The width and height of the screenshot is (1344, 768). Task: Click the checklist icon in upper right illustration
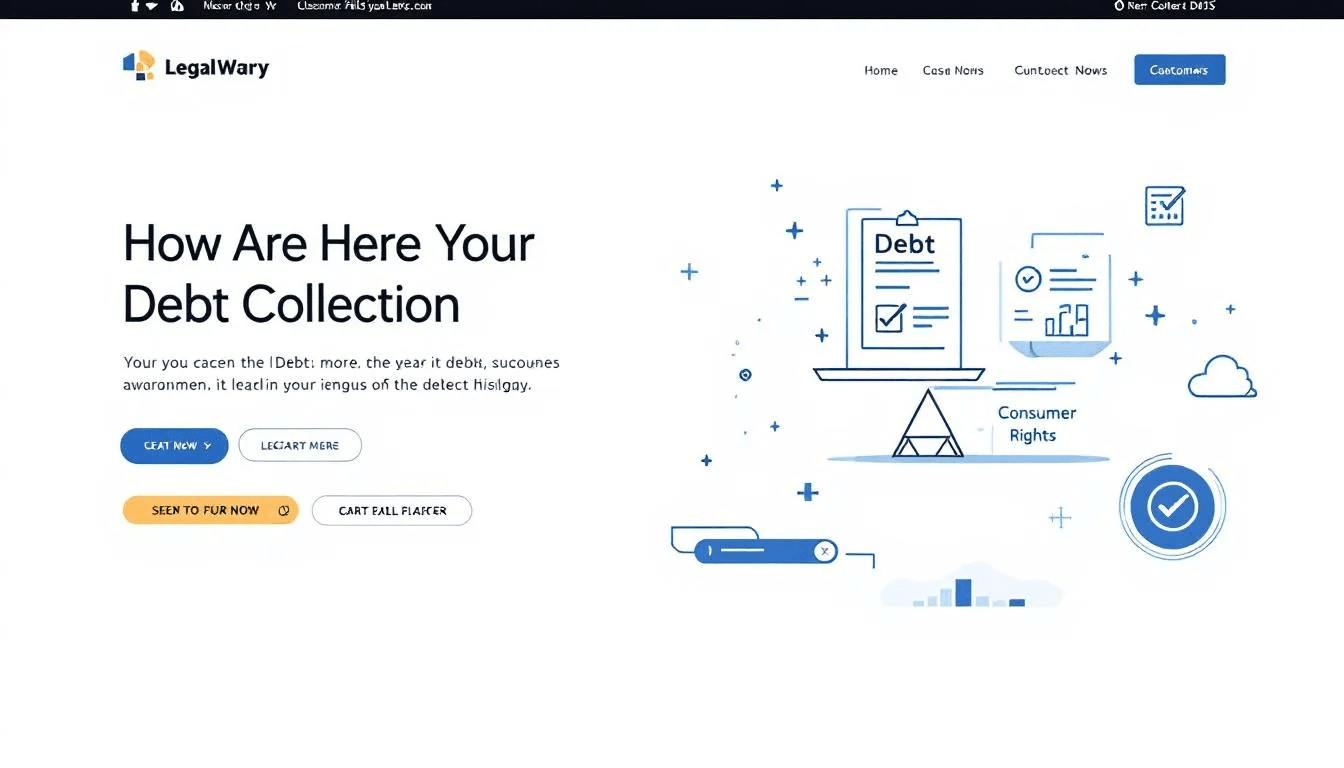(x=1164, y=205)
